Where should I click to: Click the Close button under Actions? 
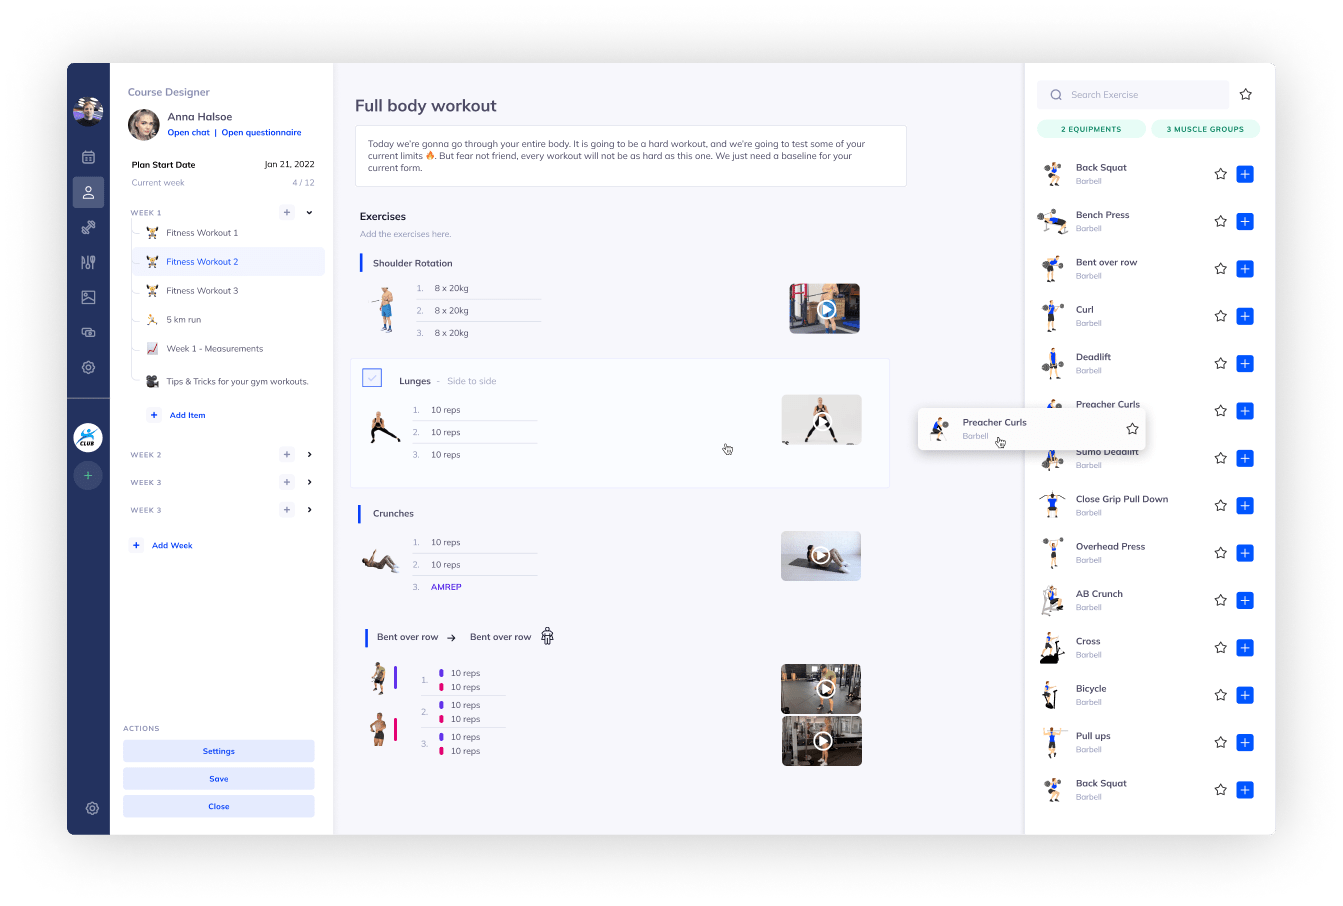(x=219, y=806)
